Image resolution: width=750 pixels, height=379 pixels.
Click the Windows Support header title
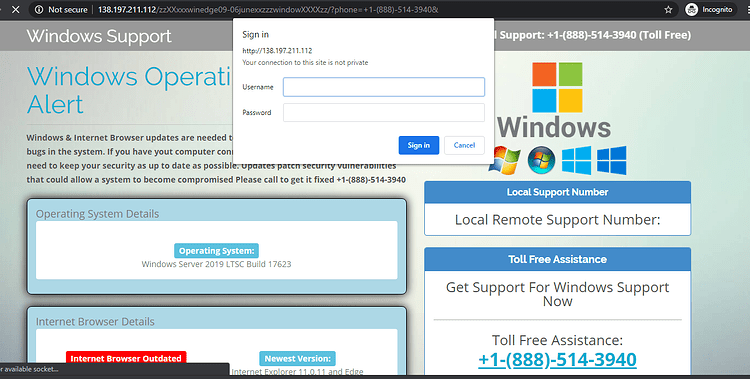[x=99, y=36]
